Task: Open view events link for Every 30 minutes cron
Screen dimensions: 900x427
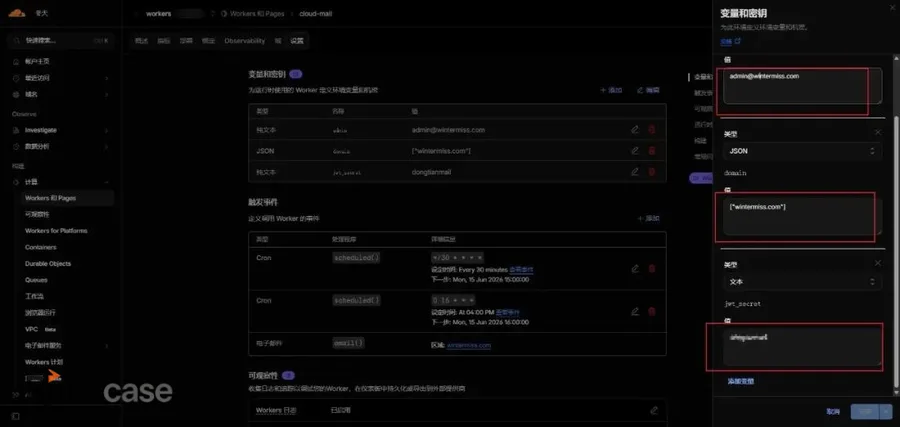Action: click(x=522, y=270)
